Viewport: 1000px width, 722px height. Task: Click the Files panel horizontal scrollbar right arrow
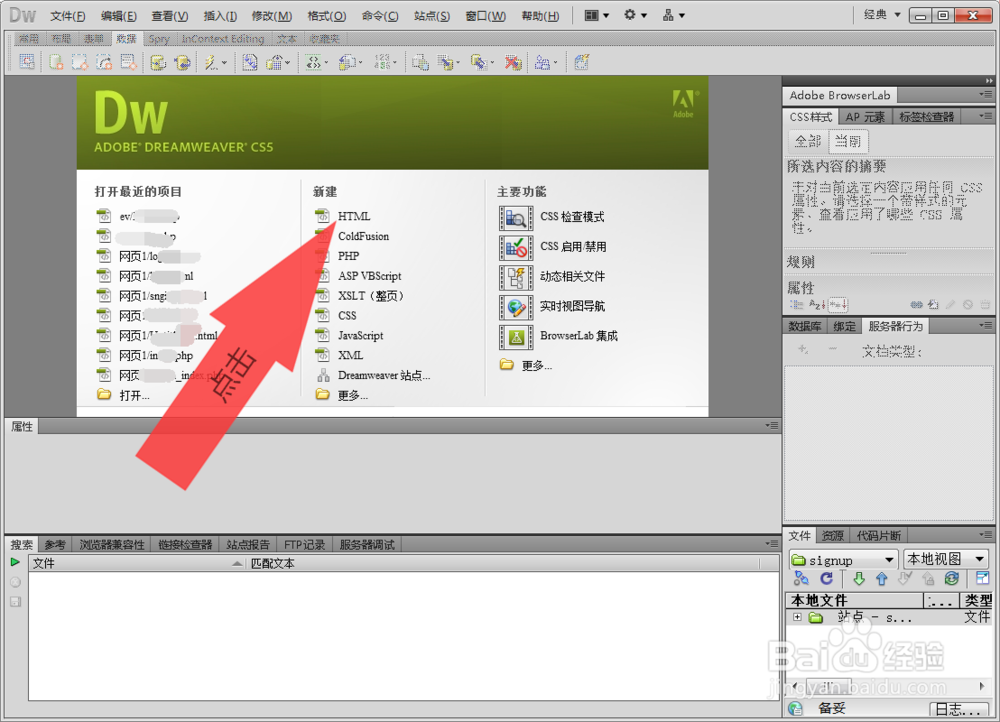tap(982, 686)
